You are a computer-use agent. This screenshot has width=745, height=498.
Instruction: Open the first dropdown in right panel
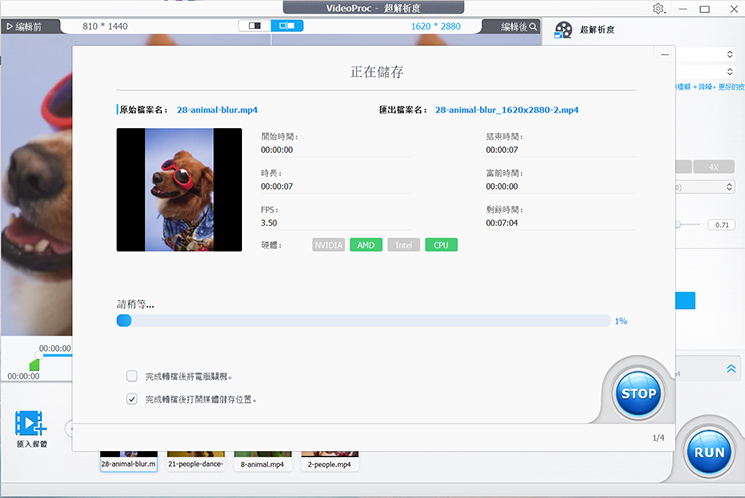click(x=705, y=54)
